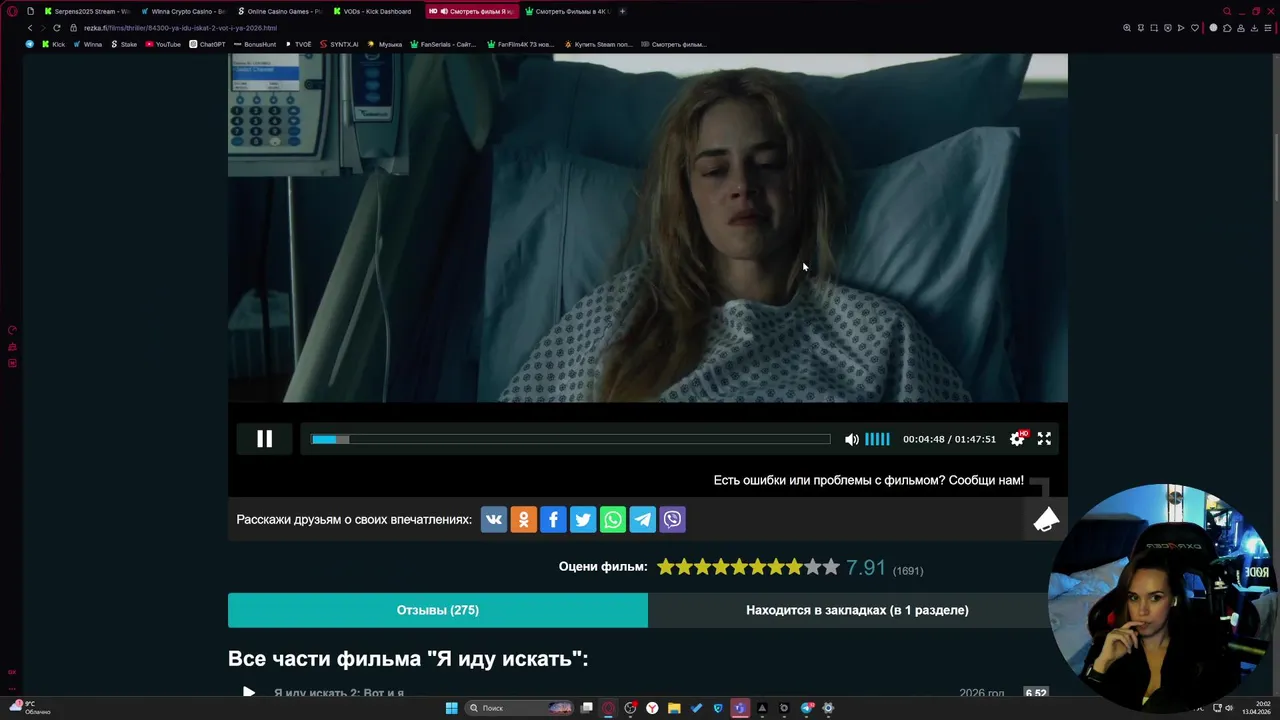Pause the movie with the pause button

265,439
